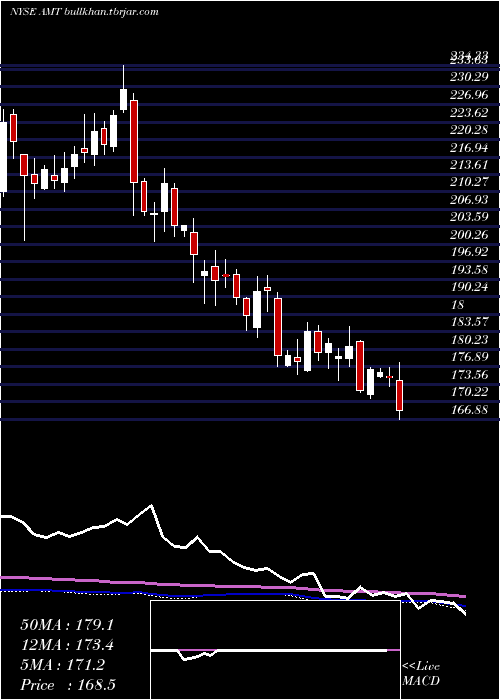Click the 203.59 price axis label
This screenshot has width=500, height=700.
click(x=469, y=217)
